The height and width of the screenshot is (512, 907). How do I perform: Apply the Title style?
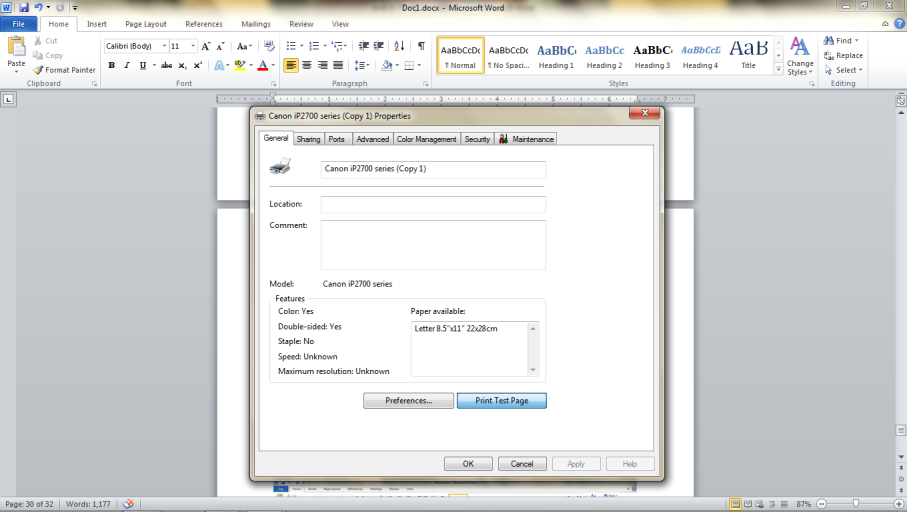748,56
